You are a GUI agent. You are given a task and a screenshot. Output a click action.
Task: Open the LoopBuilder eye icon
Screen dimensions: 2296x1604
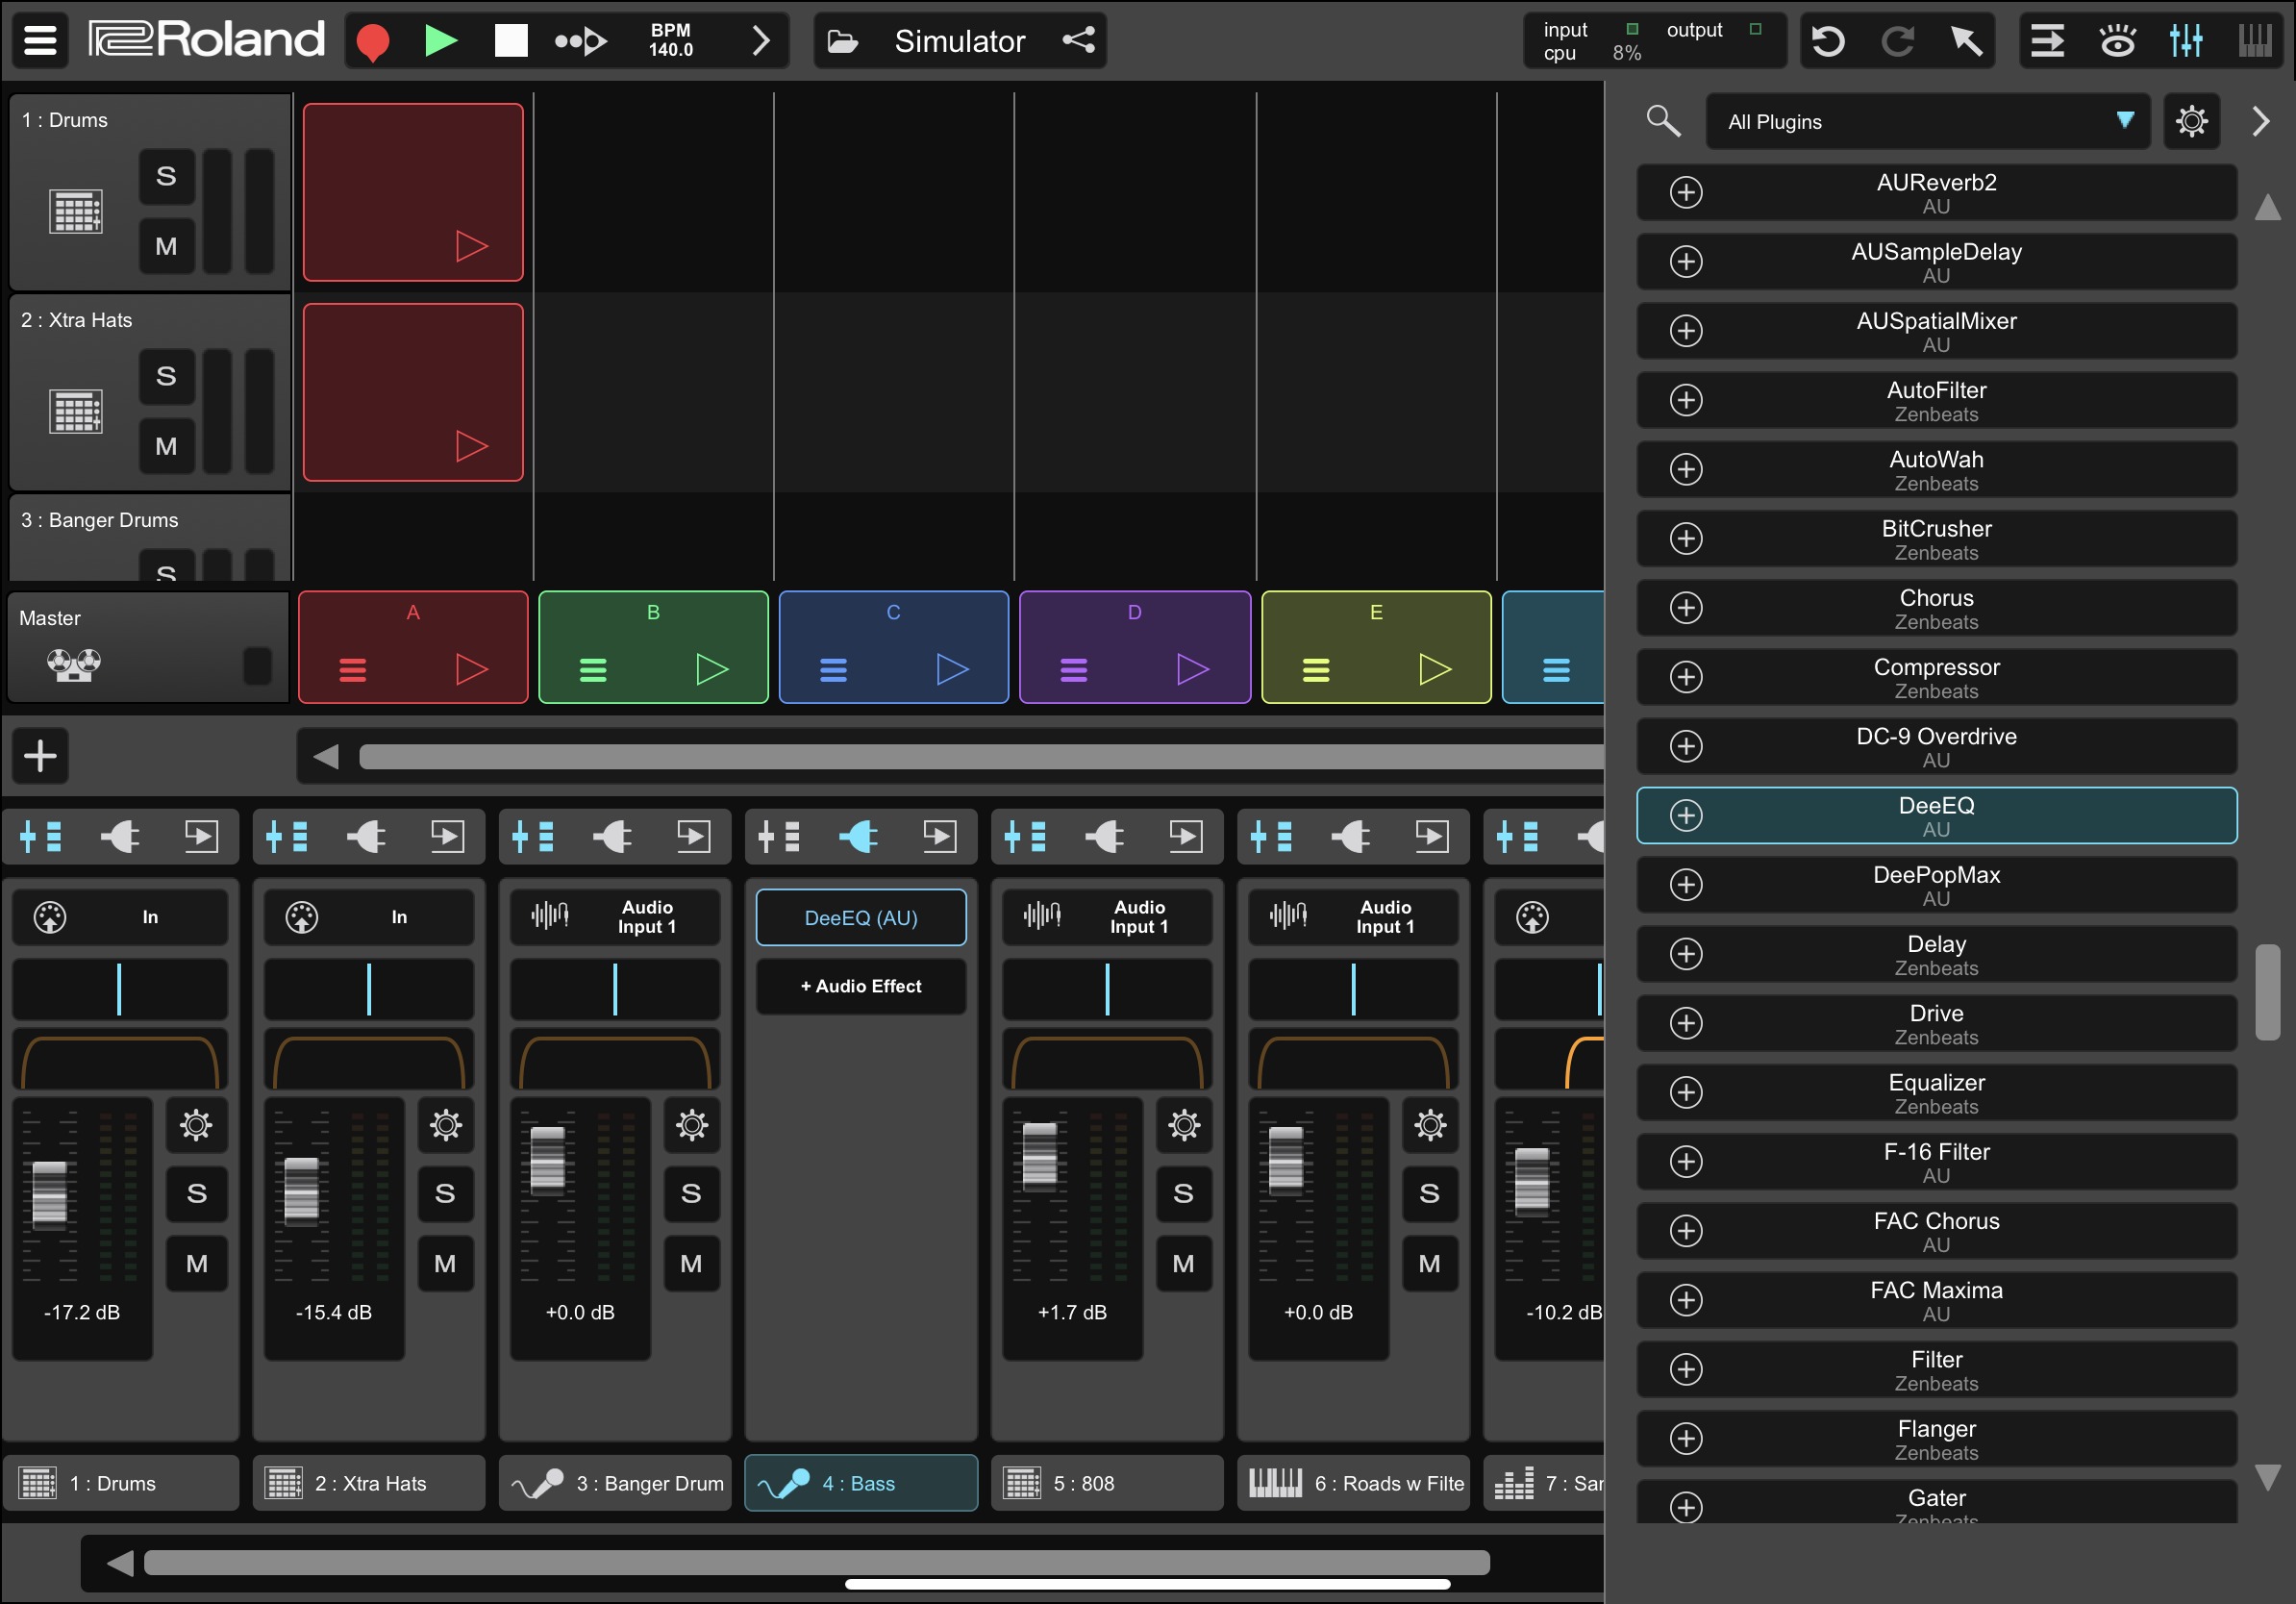pos(2117,41)
